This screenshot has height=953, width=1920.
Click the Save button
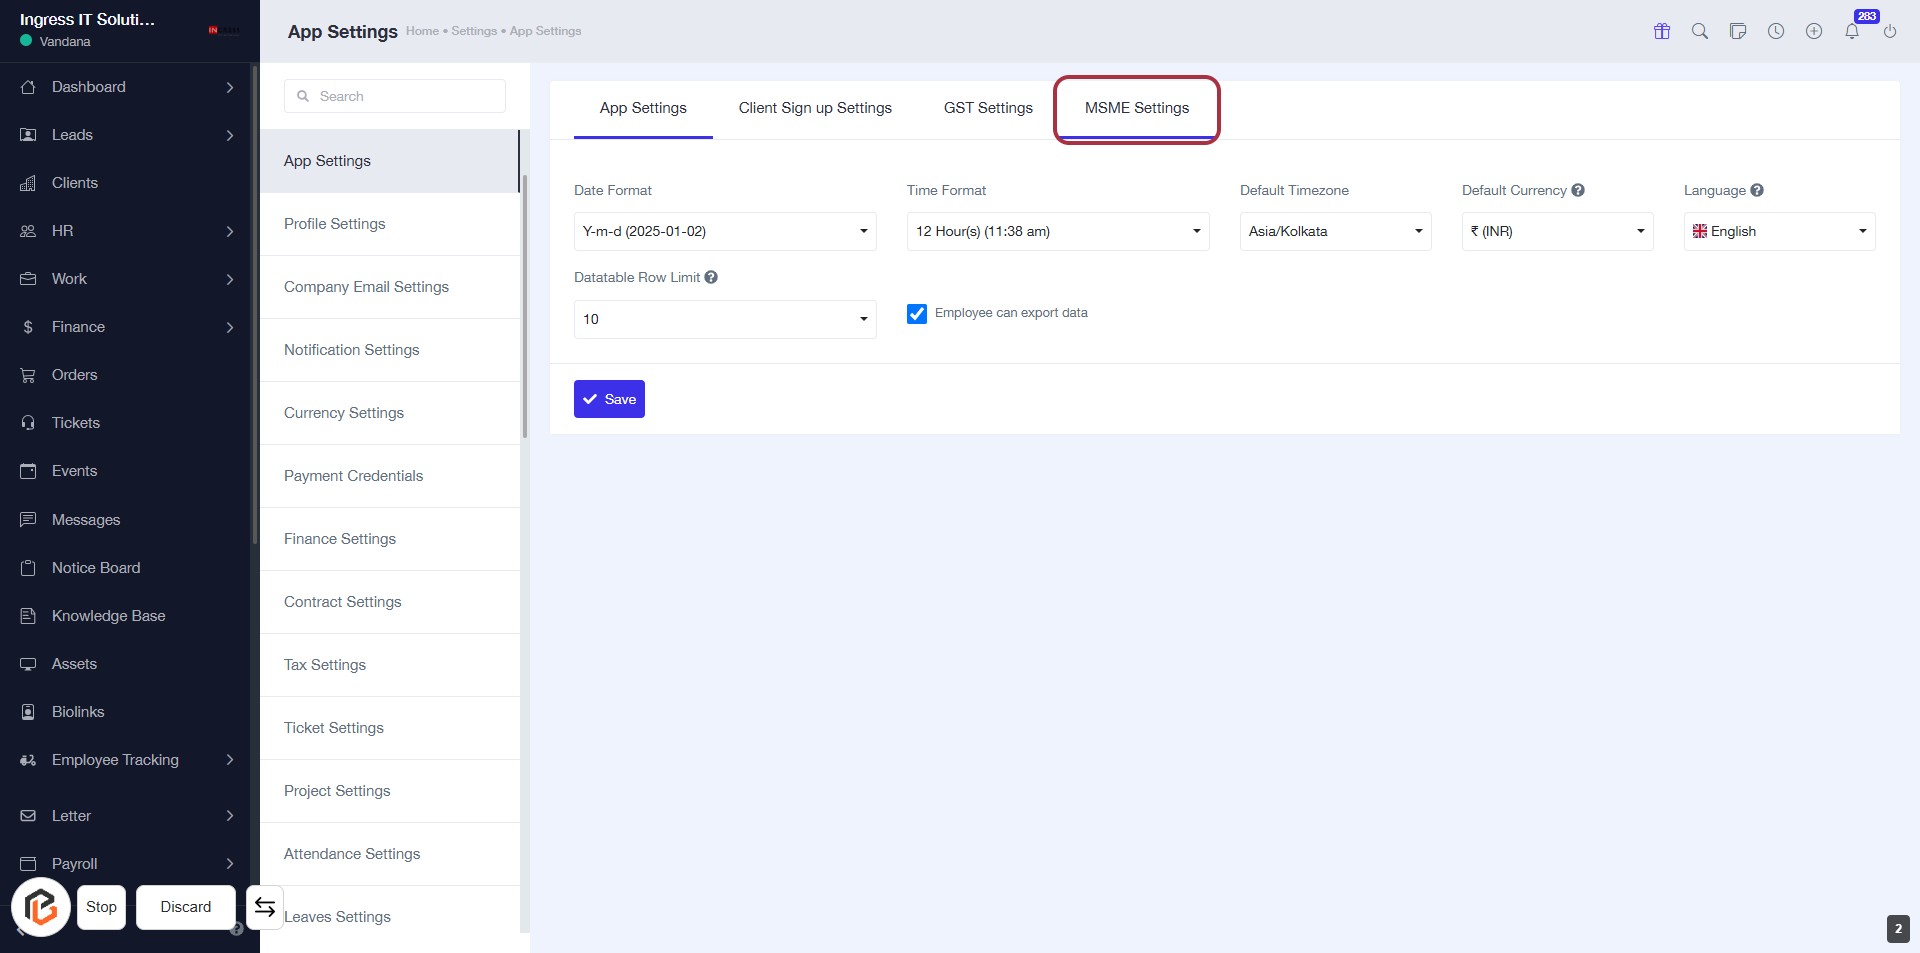(609, 399)
